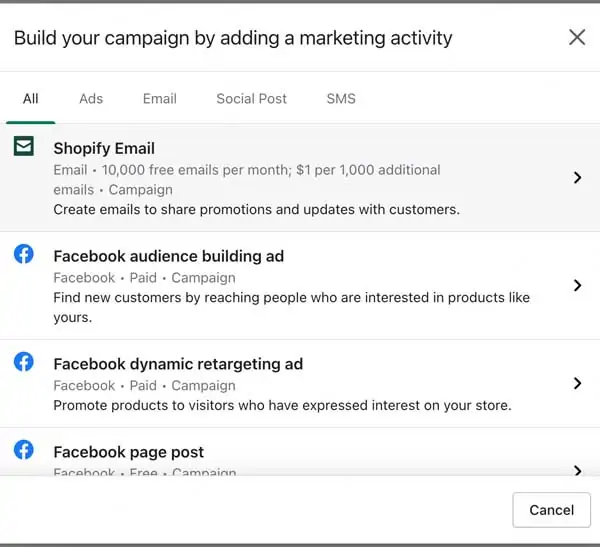Switch to the Ads tab
Screen dimensions: 600x547
91,99
